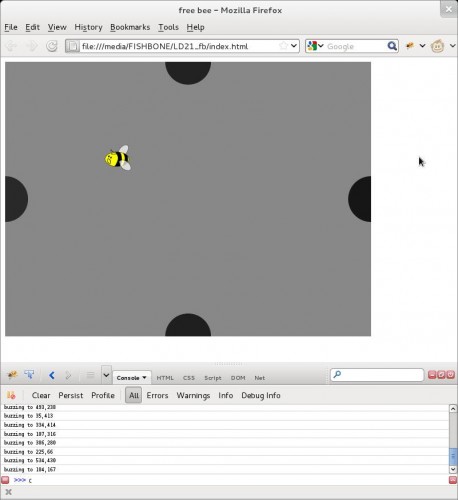
Task: Click the X icon in the bottom status bar
Action: click(x=9, y=492)
